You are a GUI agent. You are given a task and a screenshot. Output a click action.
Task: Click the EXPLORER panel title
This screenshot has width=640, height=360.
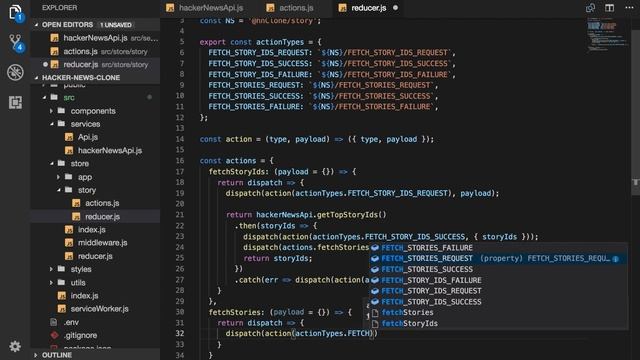[x=60, y=8]
